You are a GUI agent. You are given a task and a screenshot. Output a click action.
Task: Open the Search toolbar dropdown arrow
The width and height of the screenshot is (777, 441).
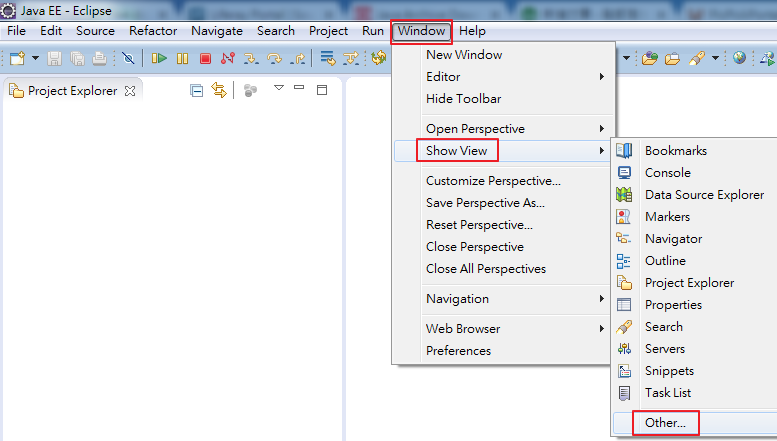coord(715,58)
